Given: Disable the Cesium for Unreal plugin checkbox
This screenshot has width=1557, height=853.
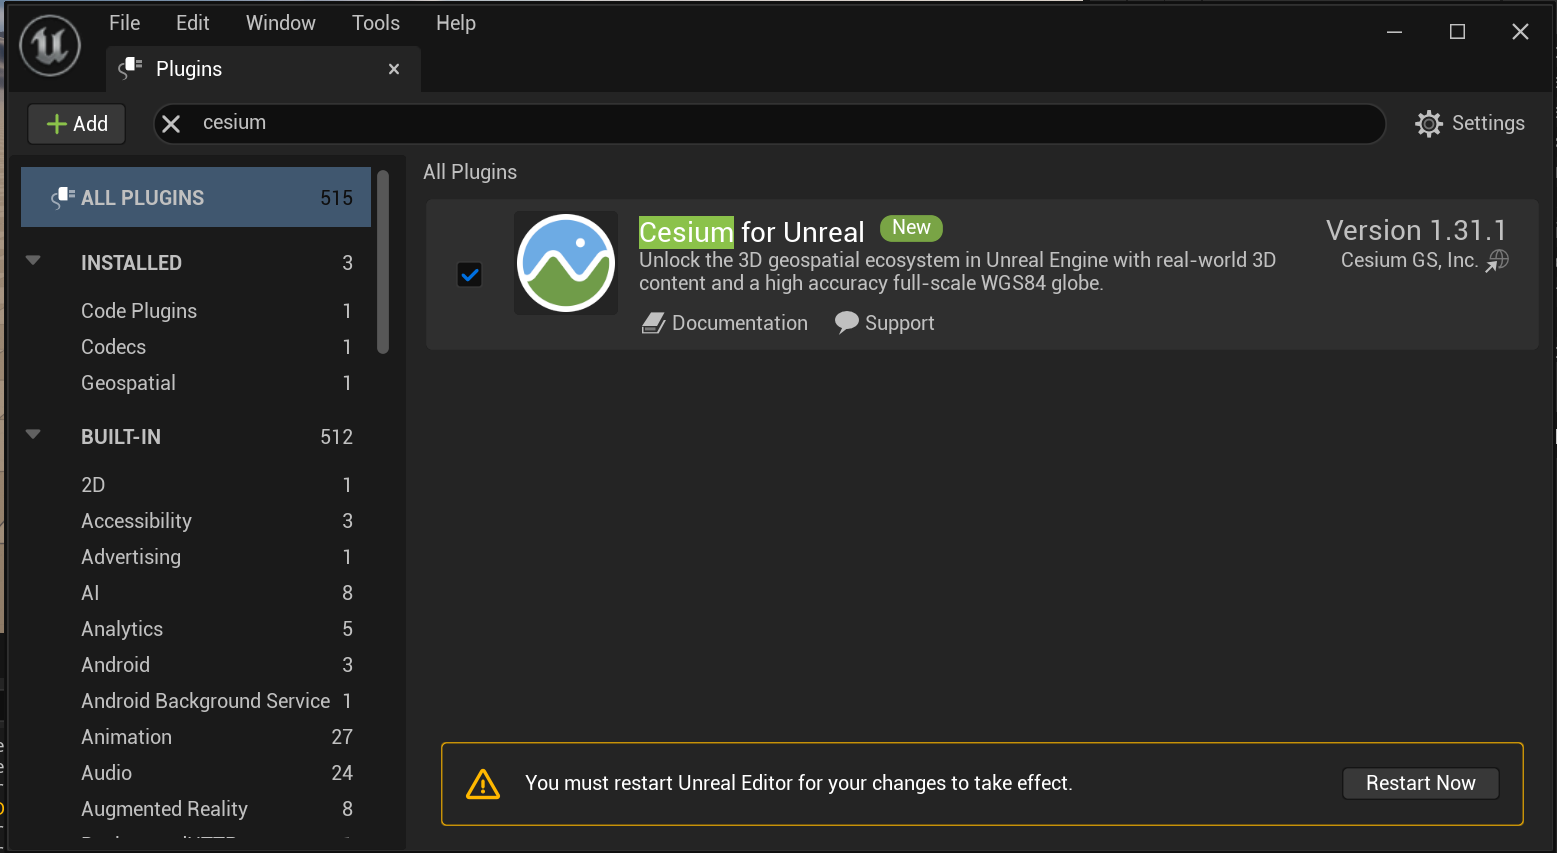Looking at the screenshot, I should coord(469,274).
